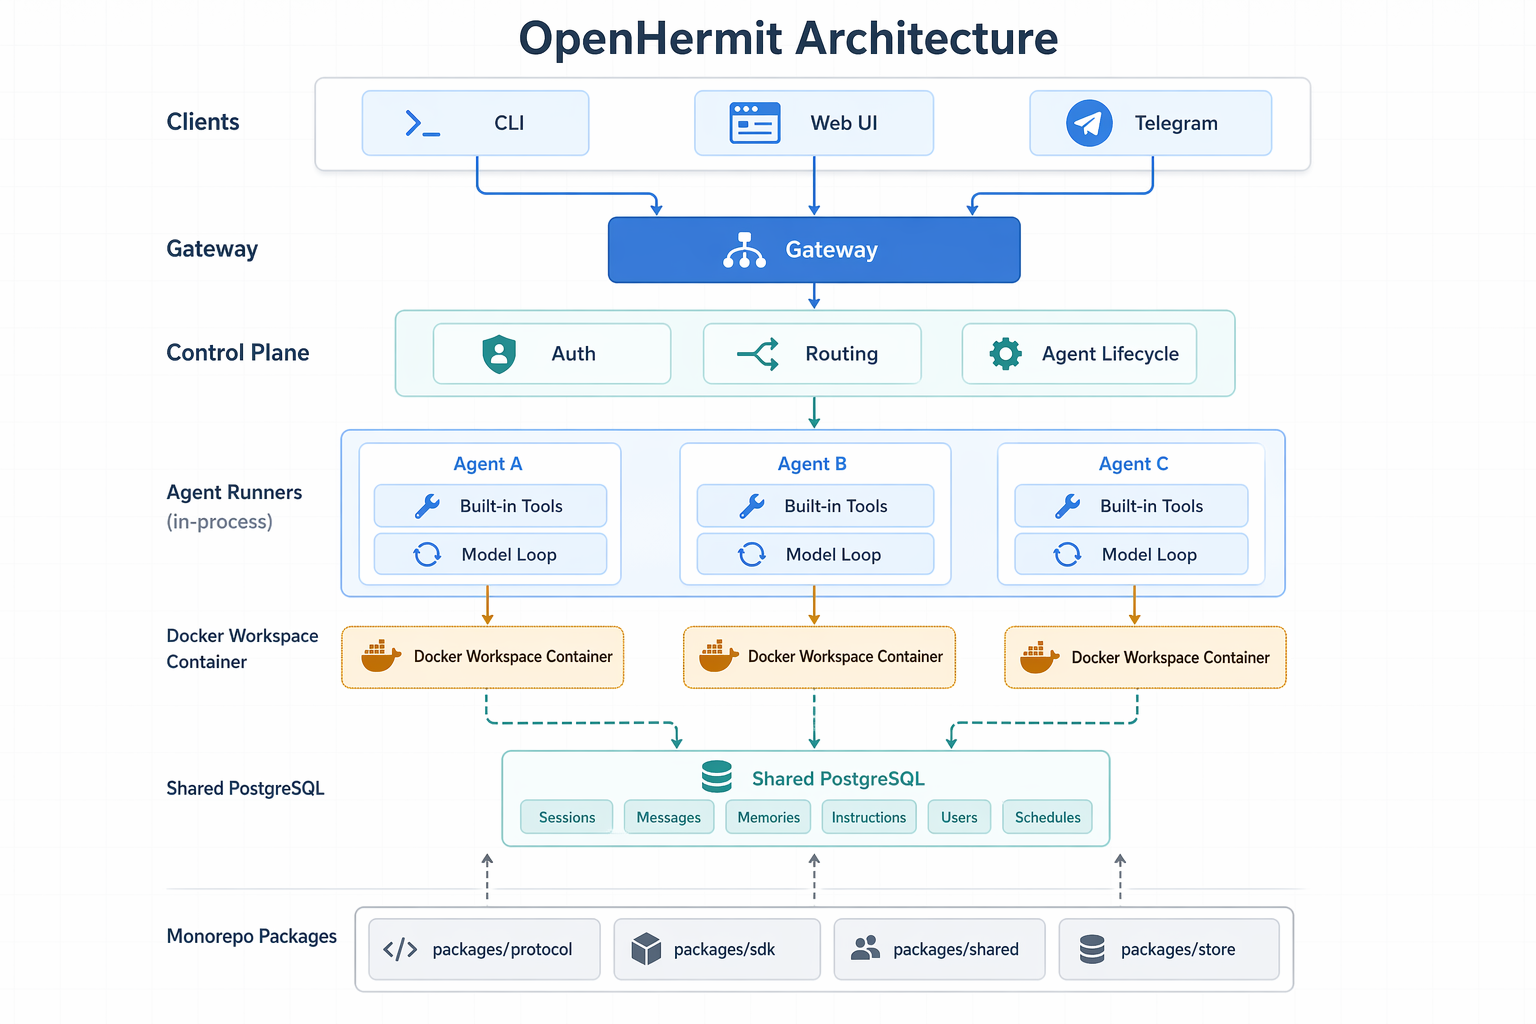Click Agent A's Built-in Tools label
1536x1024 pixels.
tap(511, 506)
